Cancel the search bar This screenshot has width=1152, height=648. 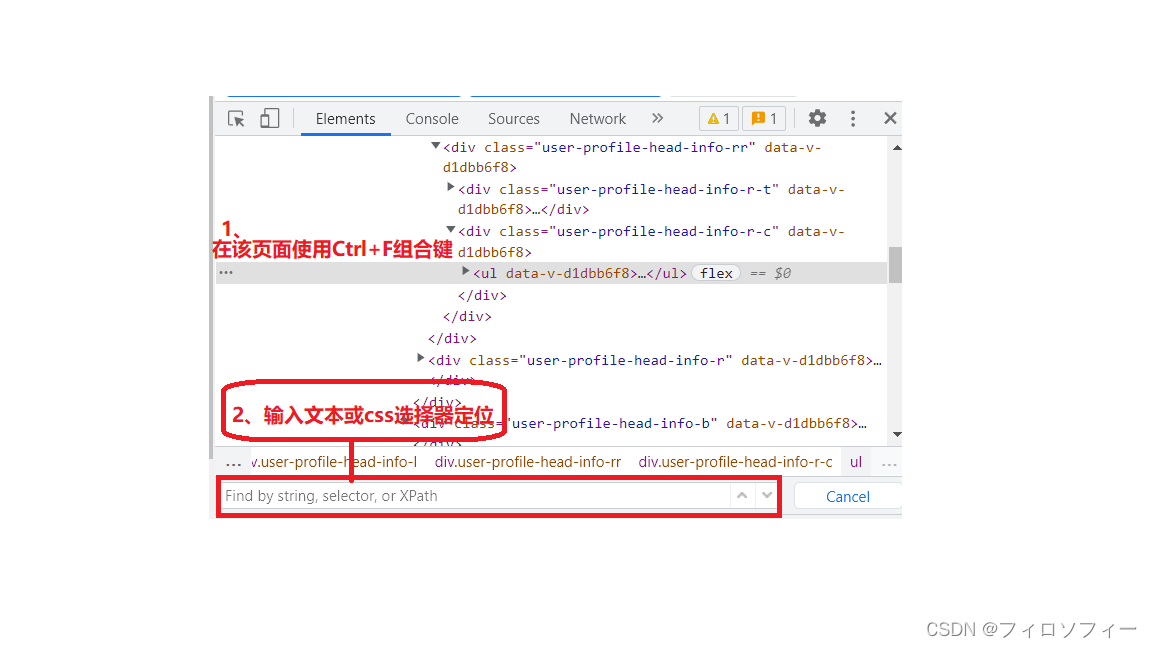(848, 497)
